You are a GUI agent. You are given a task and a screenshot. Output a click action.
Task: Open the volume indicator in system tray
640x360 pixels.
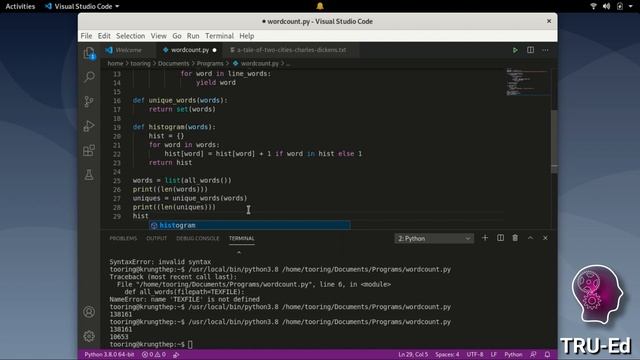click(x=607, y=6)
